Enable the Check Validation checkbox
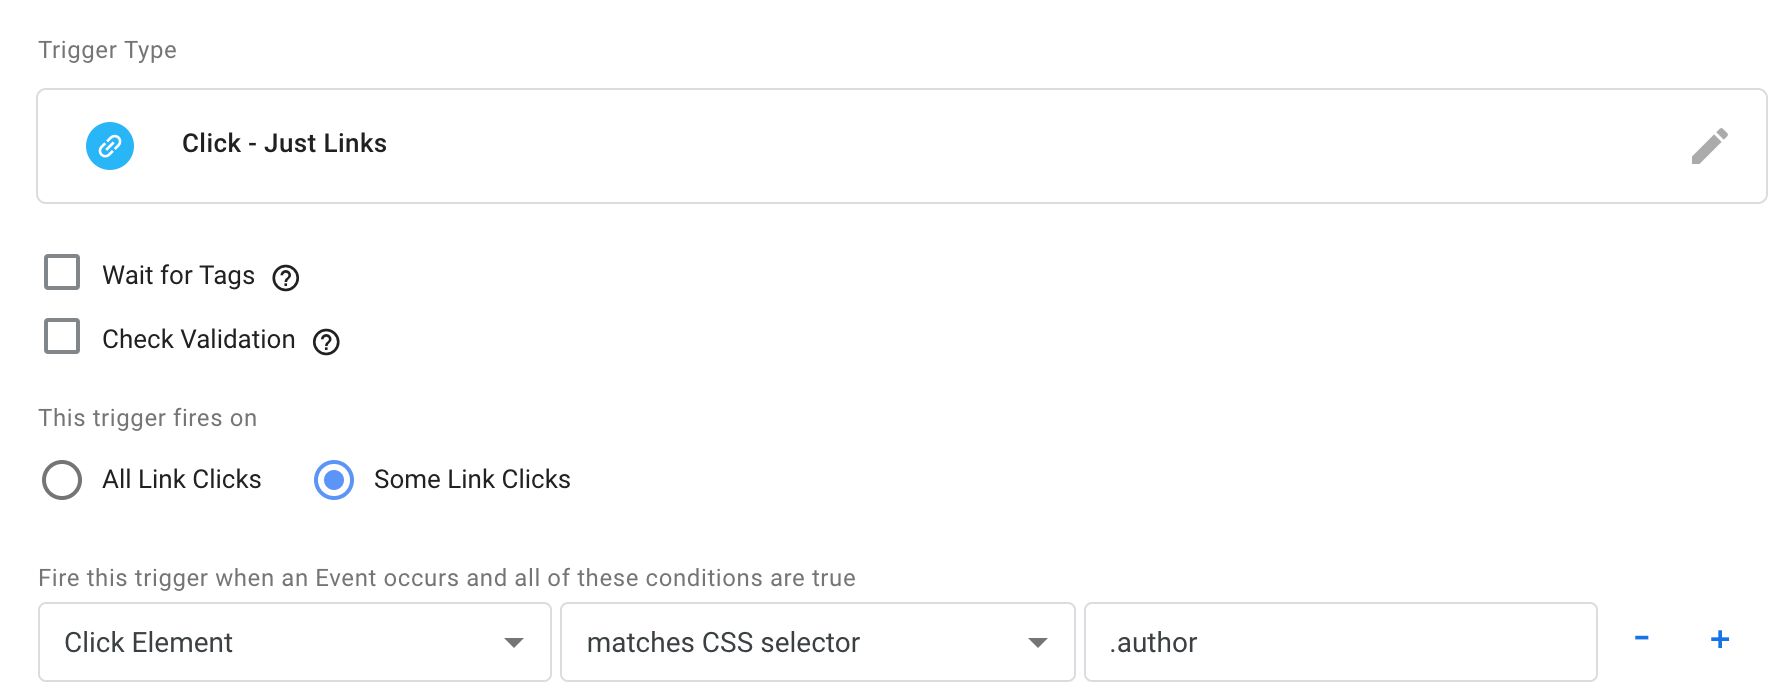 pyautogui.click(x=62, y=336)
